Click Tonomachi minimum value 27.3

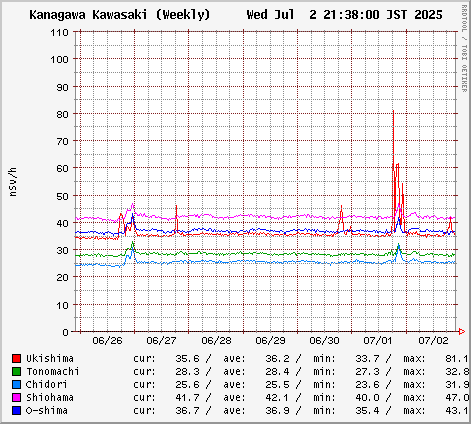pyautogui.click(x=367, y=371)
